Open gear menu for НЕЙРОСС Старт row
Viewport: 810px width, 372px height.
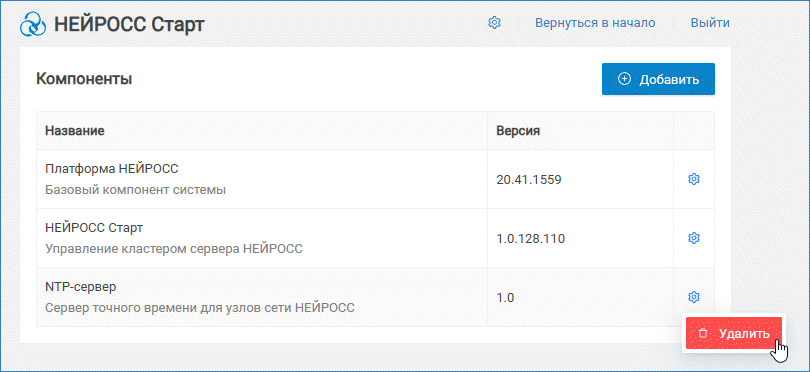[694, 238]
